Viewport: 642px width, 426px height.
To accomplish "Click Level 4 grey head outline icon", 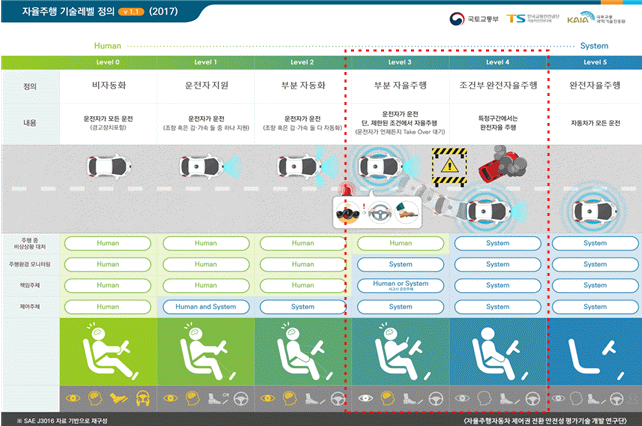I will pyautogui.click(x=484, y=398).
